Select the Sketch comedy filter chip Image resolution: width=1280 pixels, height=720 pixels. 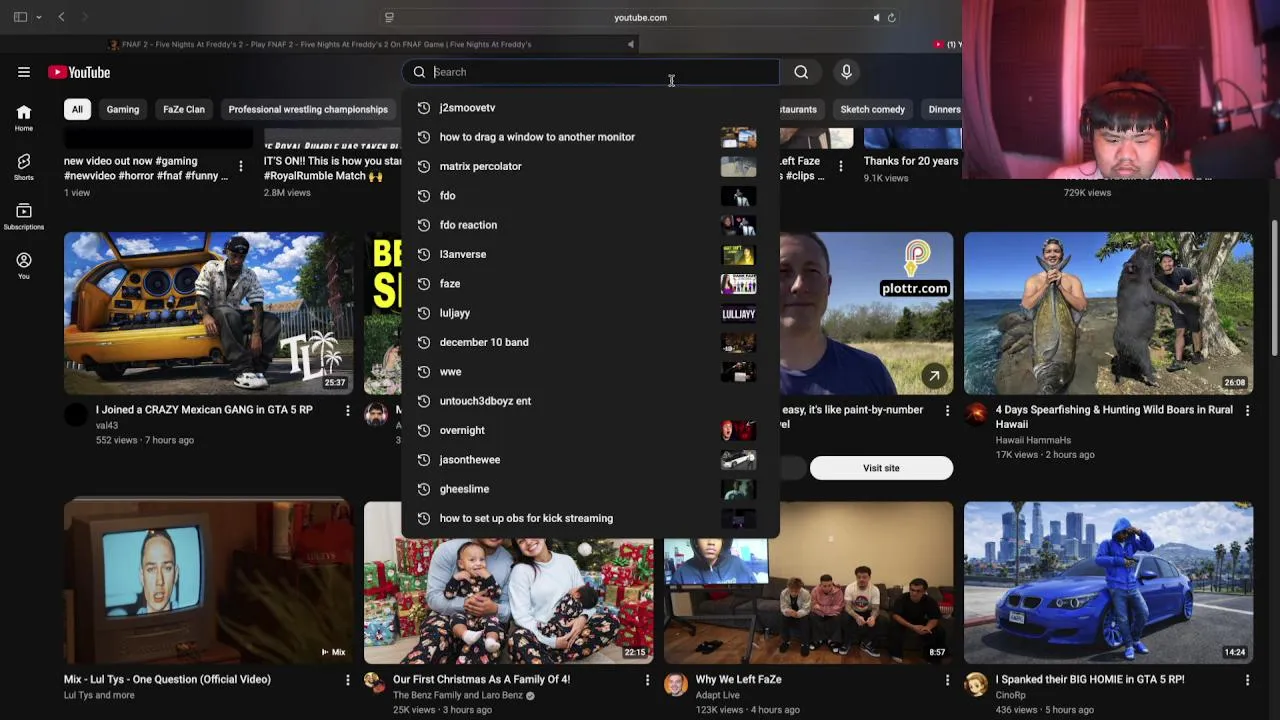coord(872,109)
